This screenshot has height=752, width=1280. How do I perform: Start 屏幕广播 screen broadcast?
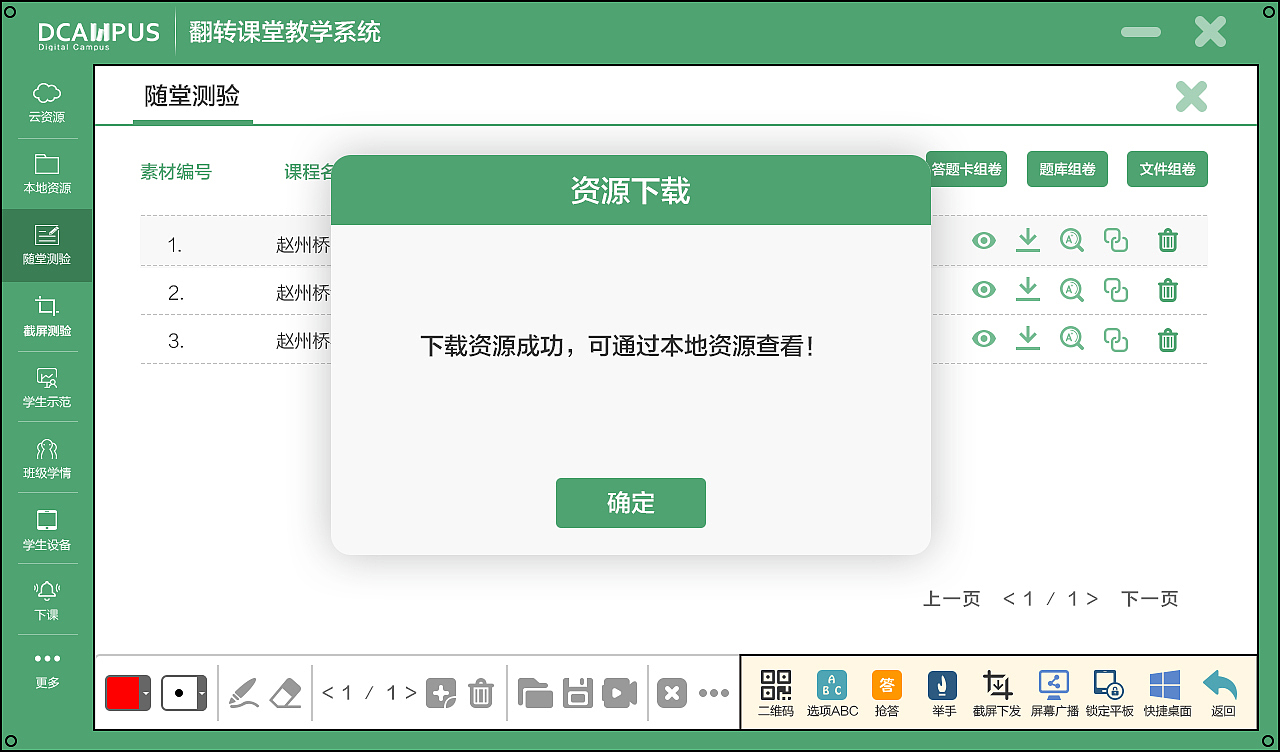[1053, 692]
